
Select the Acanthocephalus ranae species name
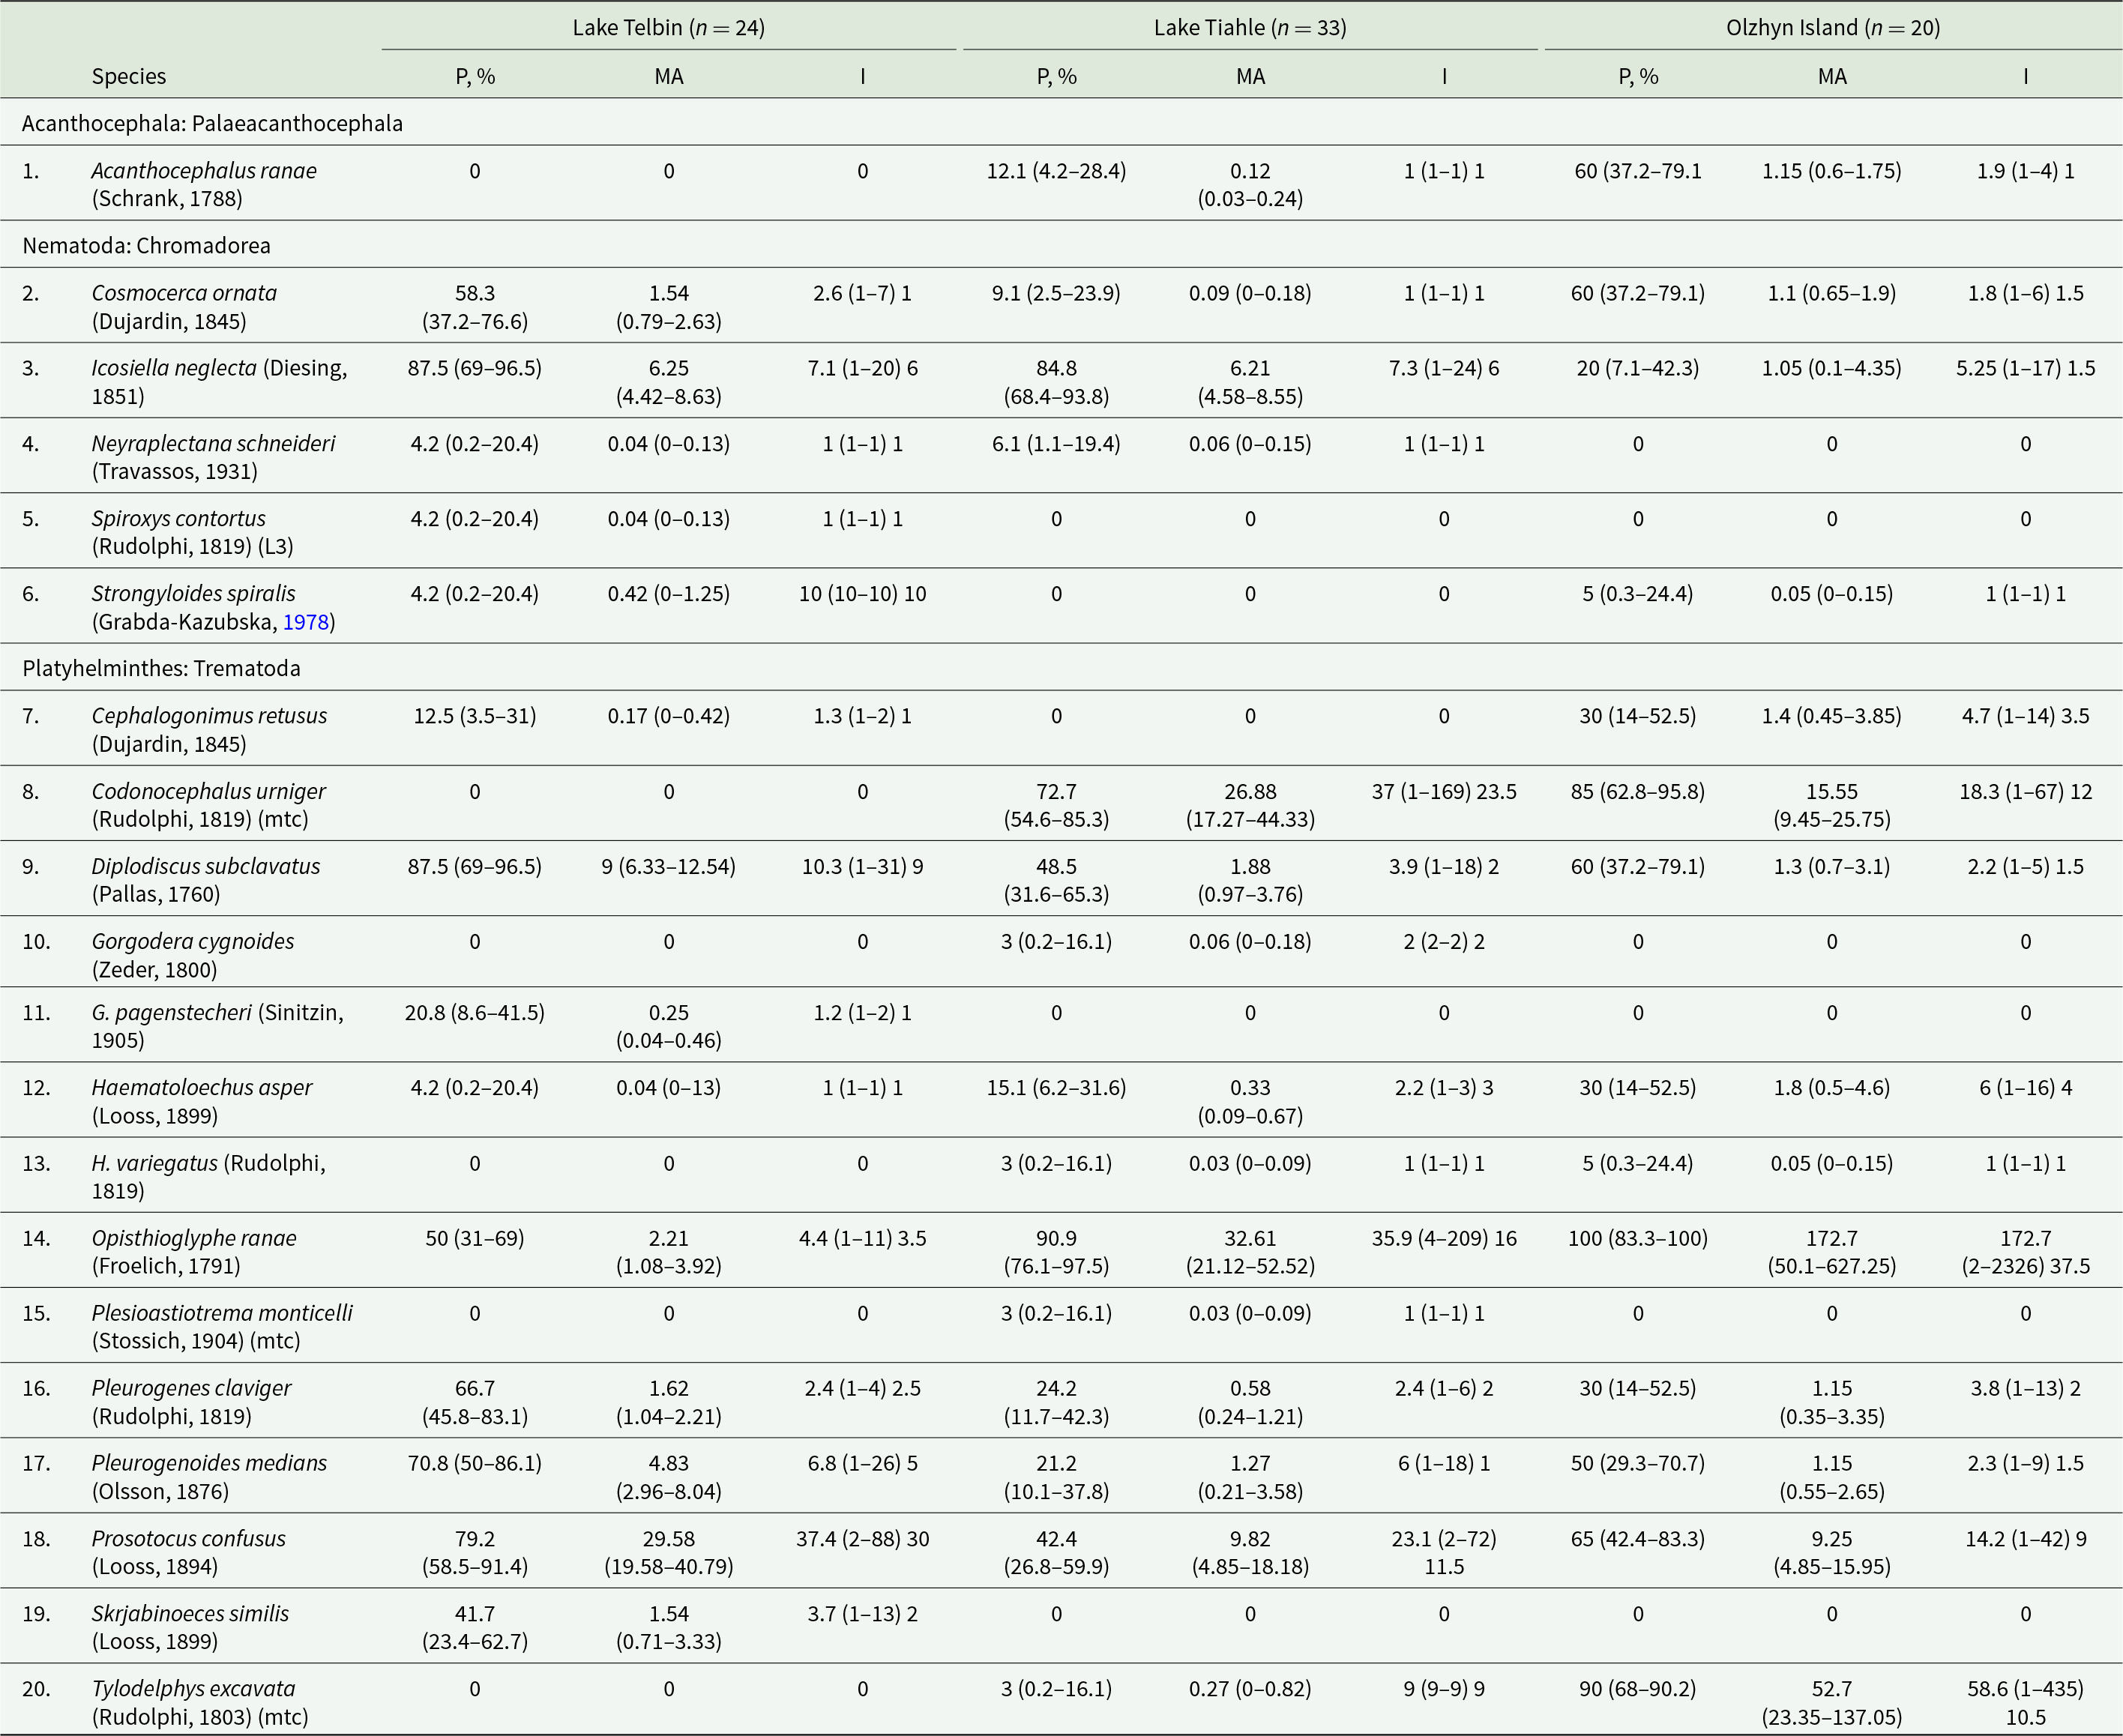click(204, 171)
